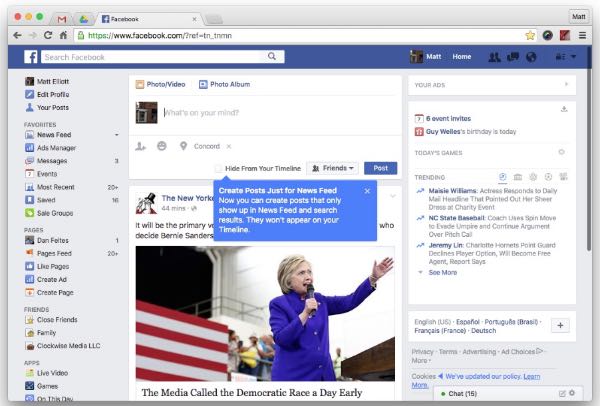Open the messages icon in the top bar

tap(513, 57)
